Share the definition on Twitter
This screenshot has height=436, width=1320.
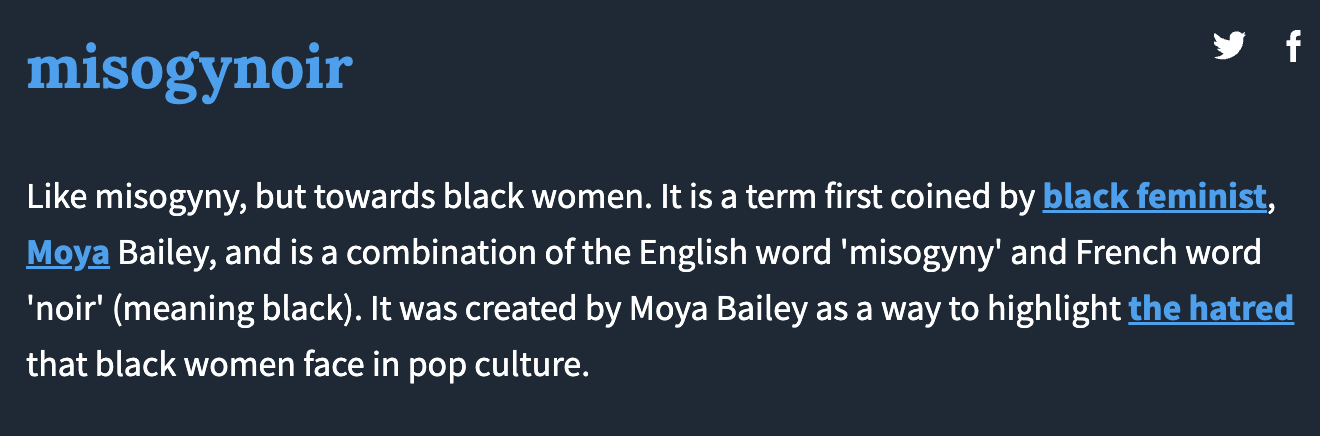(1229, 46)
